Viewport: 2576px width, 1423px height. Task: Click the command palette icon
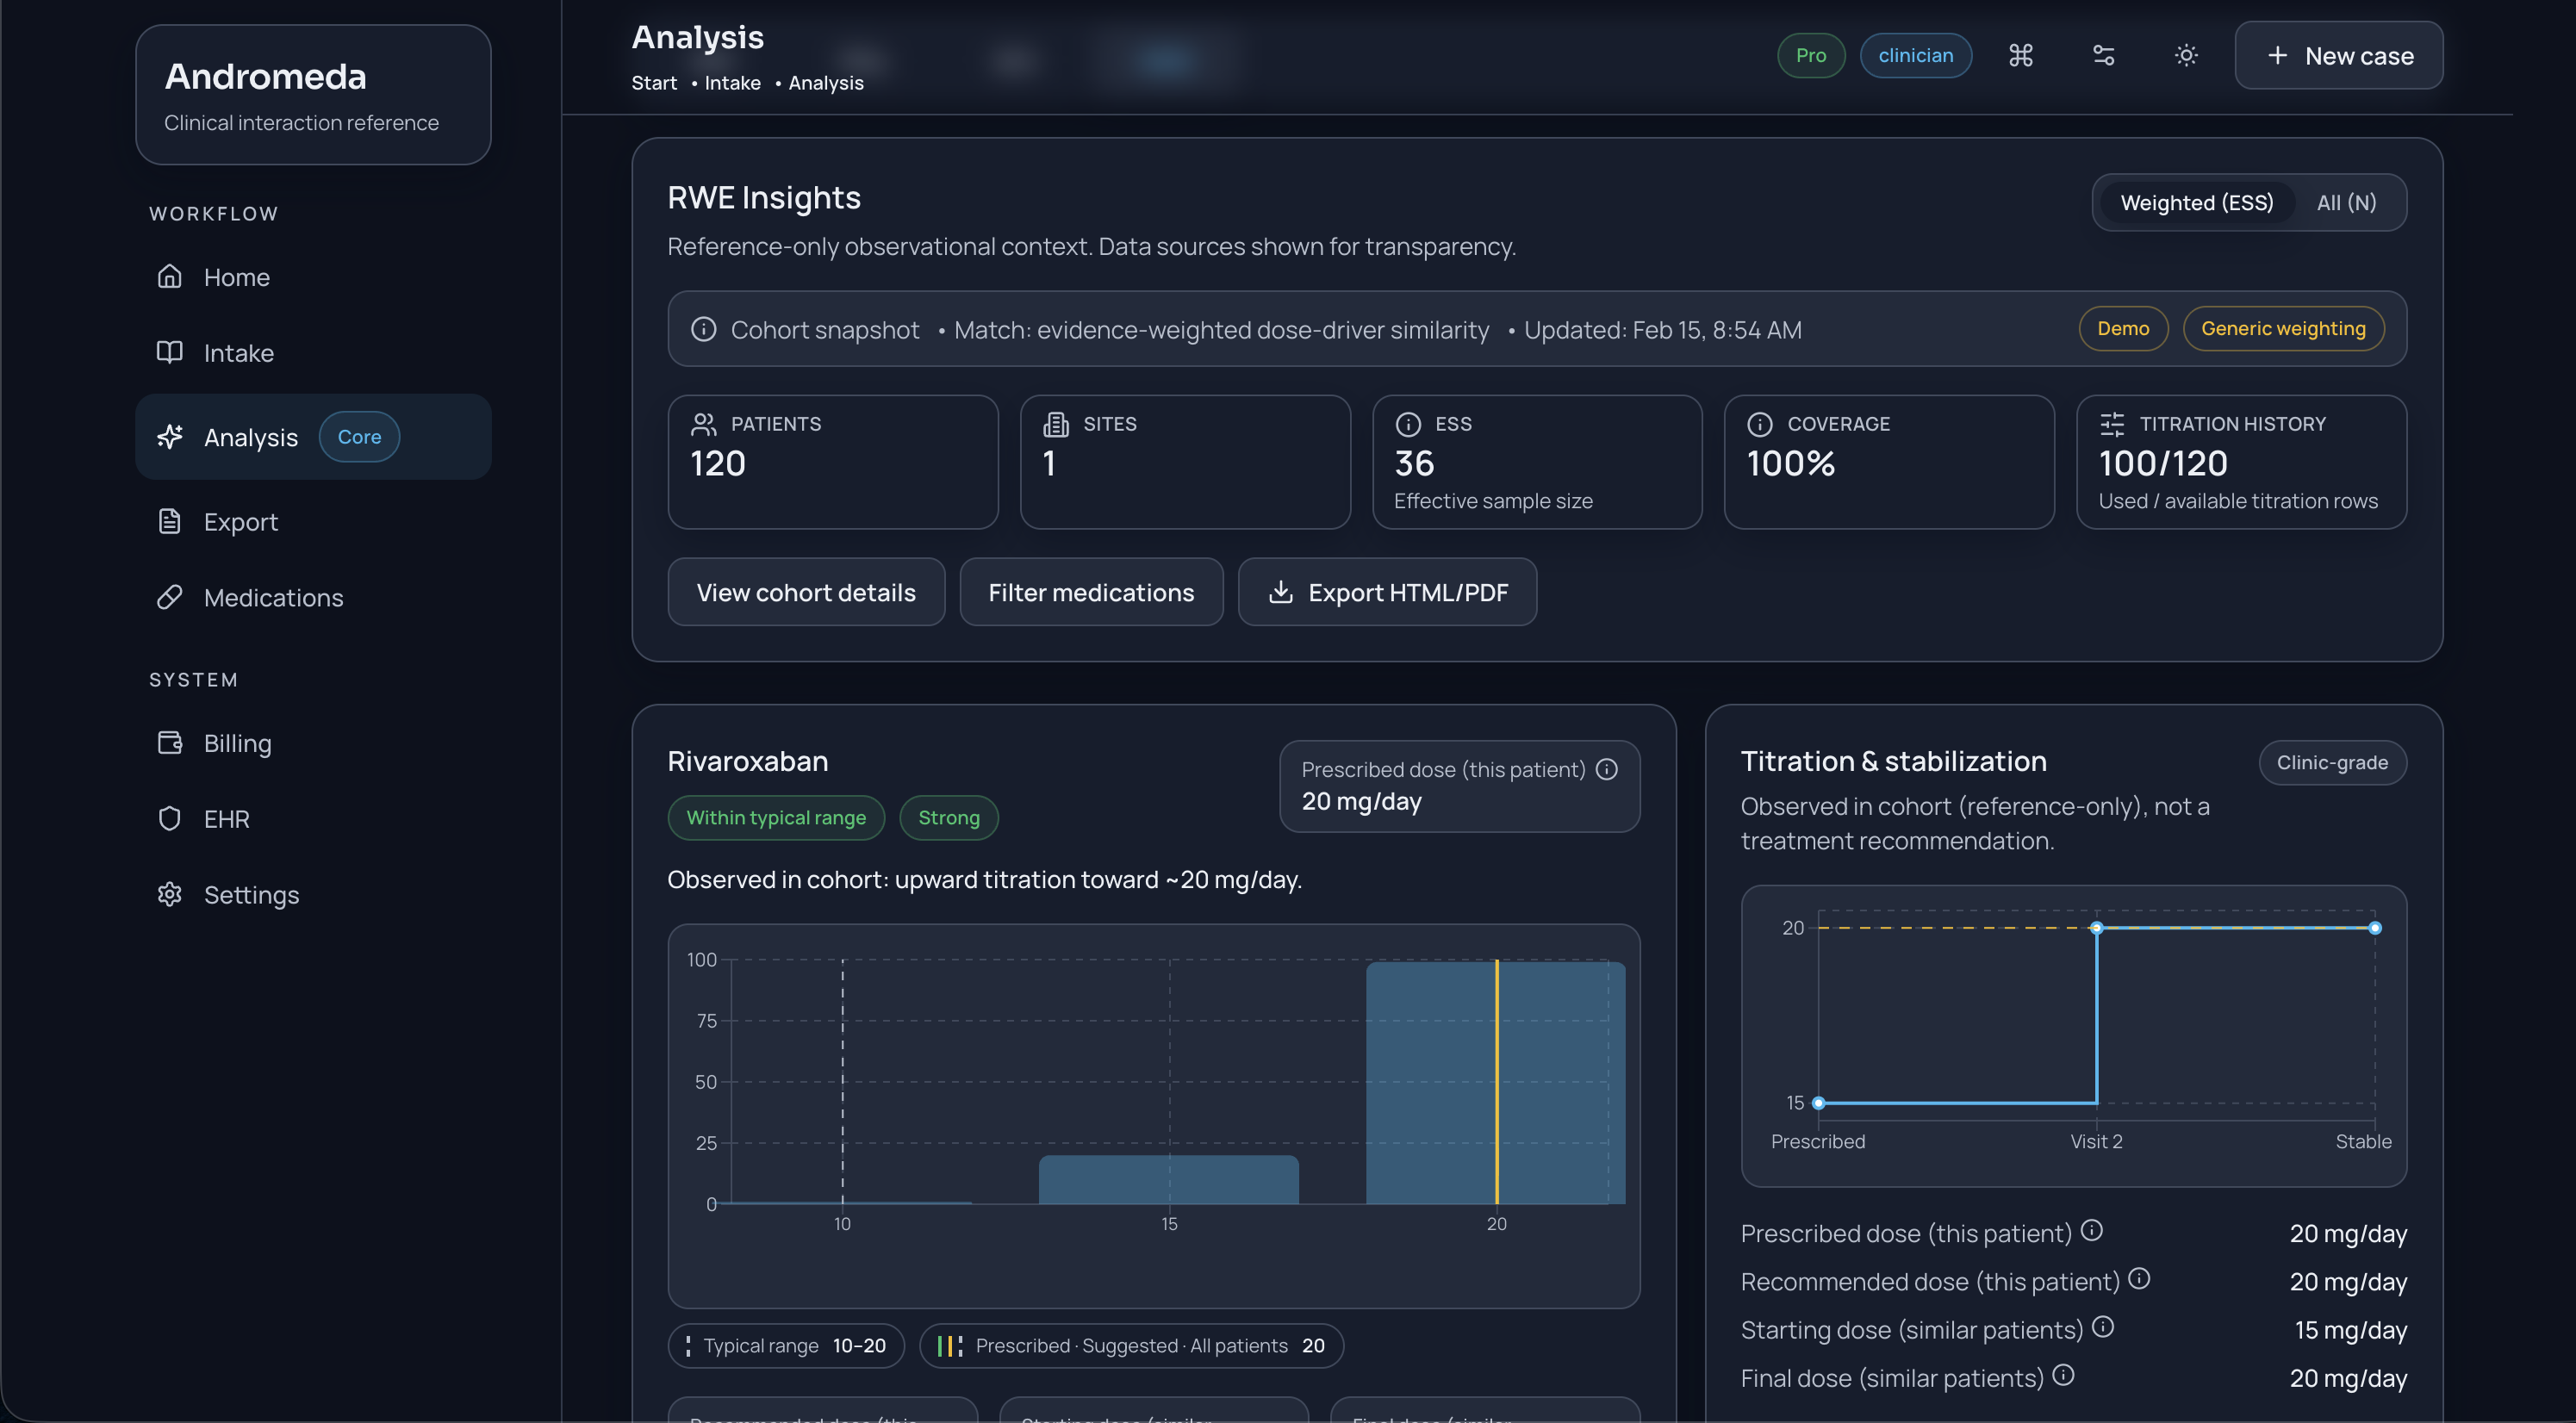[2020, 55]
